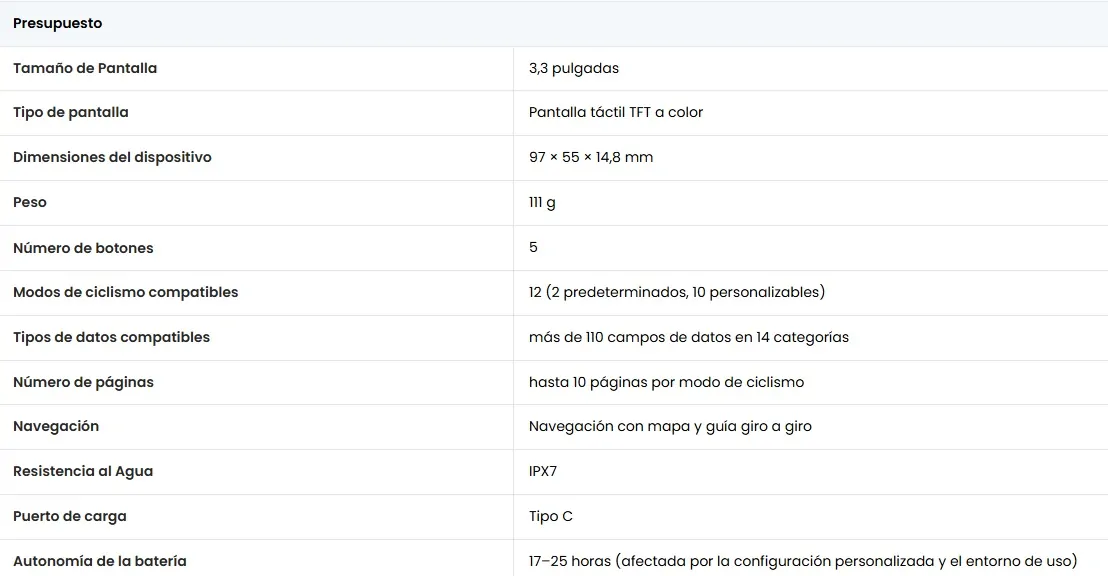Select the Número de páginas label
The width and height of the screenshot is (1108, 576).
coord(83,382)
